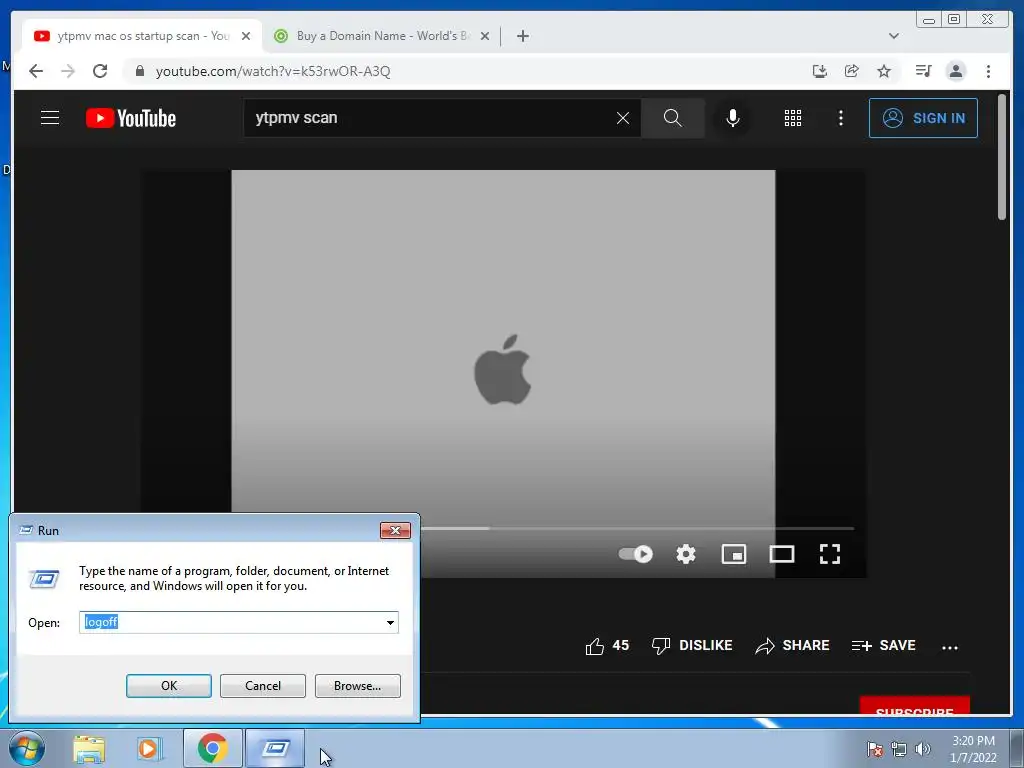
Task: Open taskbar clock 3:20 PM
Action: 973,749
